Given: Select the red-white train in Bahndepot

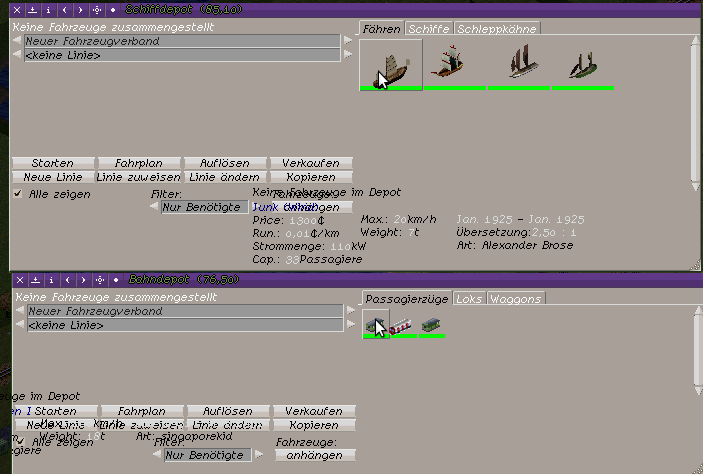Looking at the screenshot, I should (x=403, y=325).
